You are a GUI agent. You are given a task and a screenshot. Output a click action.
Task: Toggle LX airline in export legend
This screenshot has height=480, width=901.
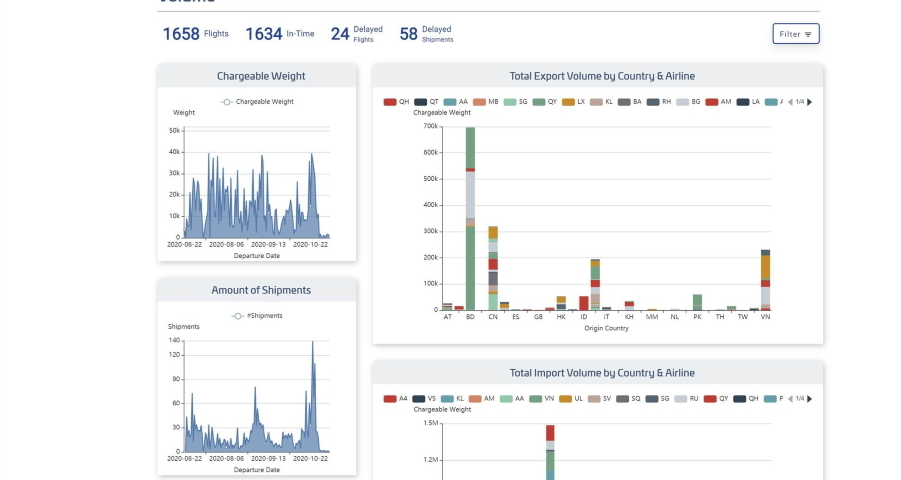574,102
